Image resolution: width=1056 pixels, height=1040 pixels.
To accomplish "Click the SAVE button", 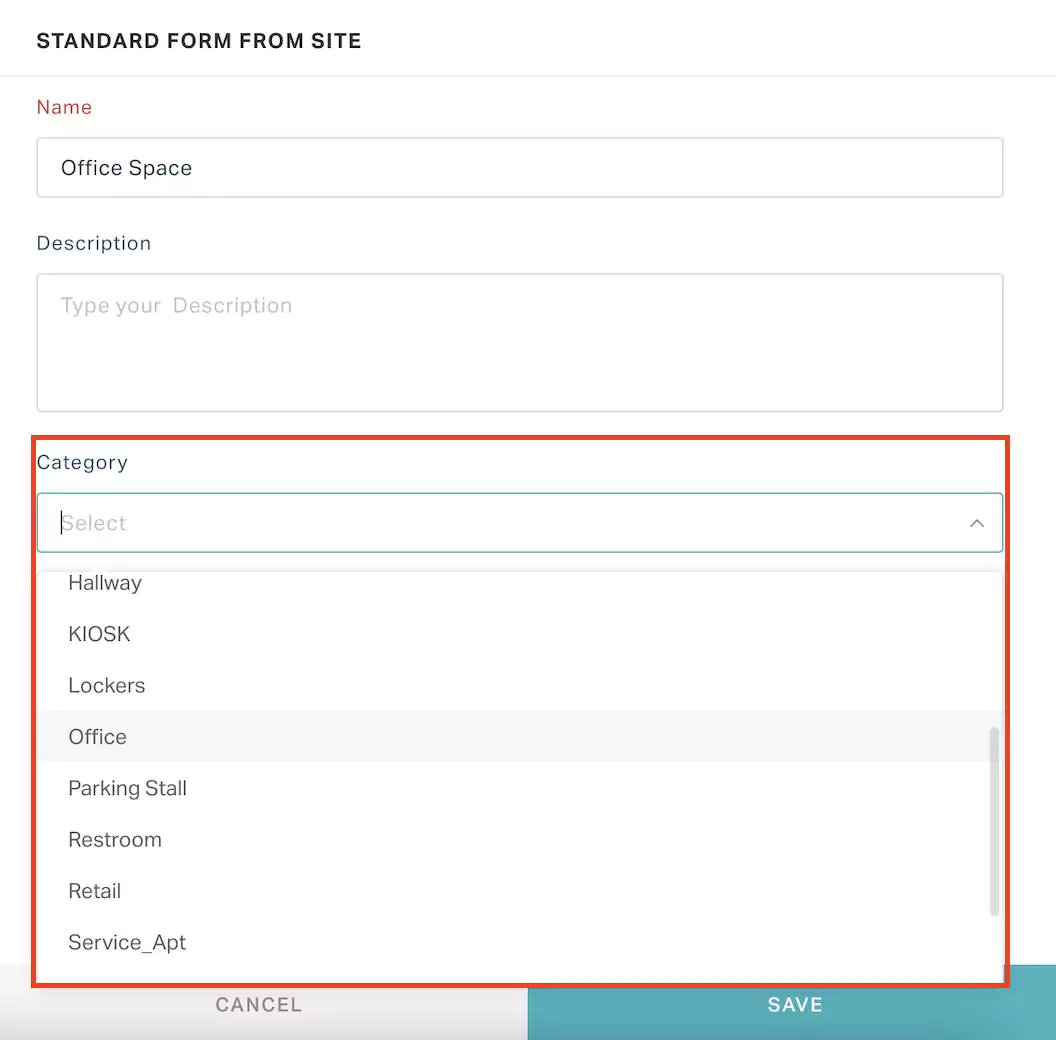I will tap(794, 1005).
